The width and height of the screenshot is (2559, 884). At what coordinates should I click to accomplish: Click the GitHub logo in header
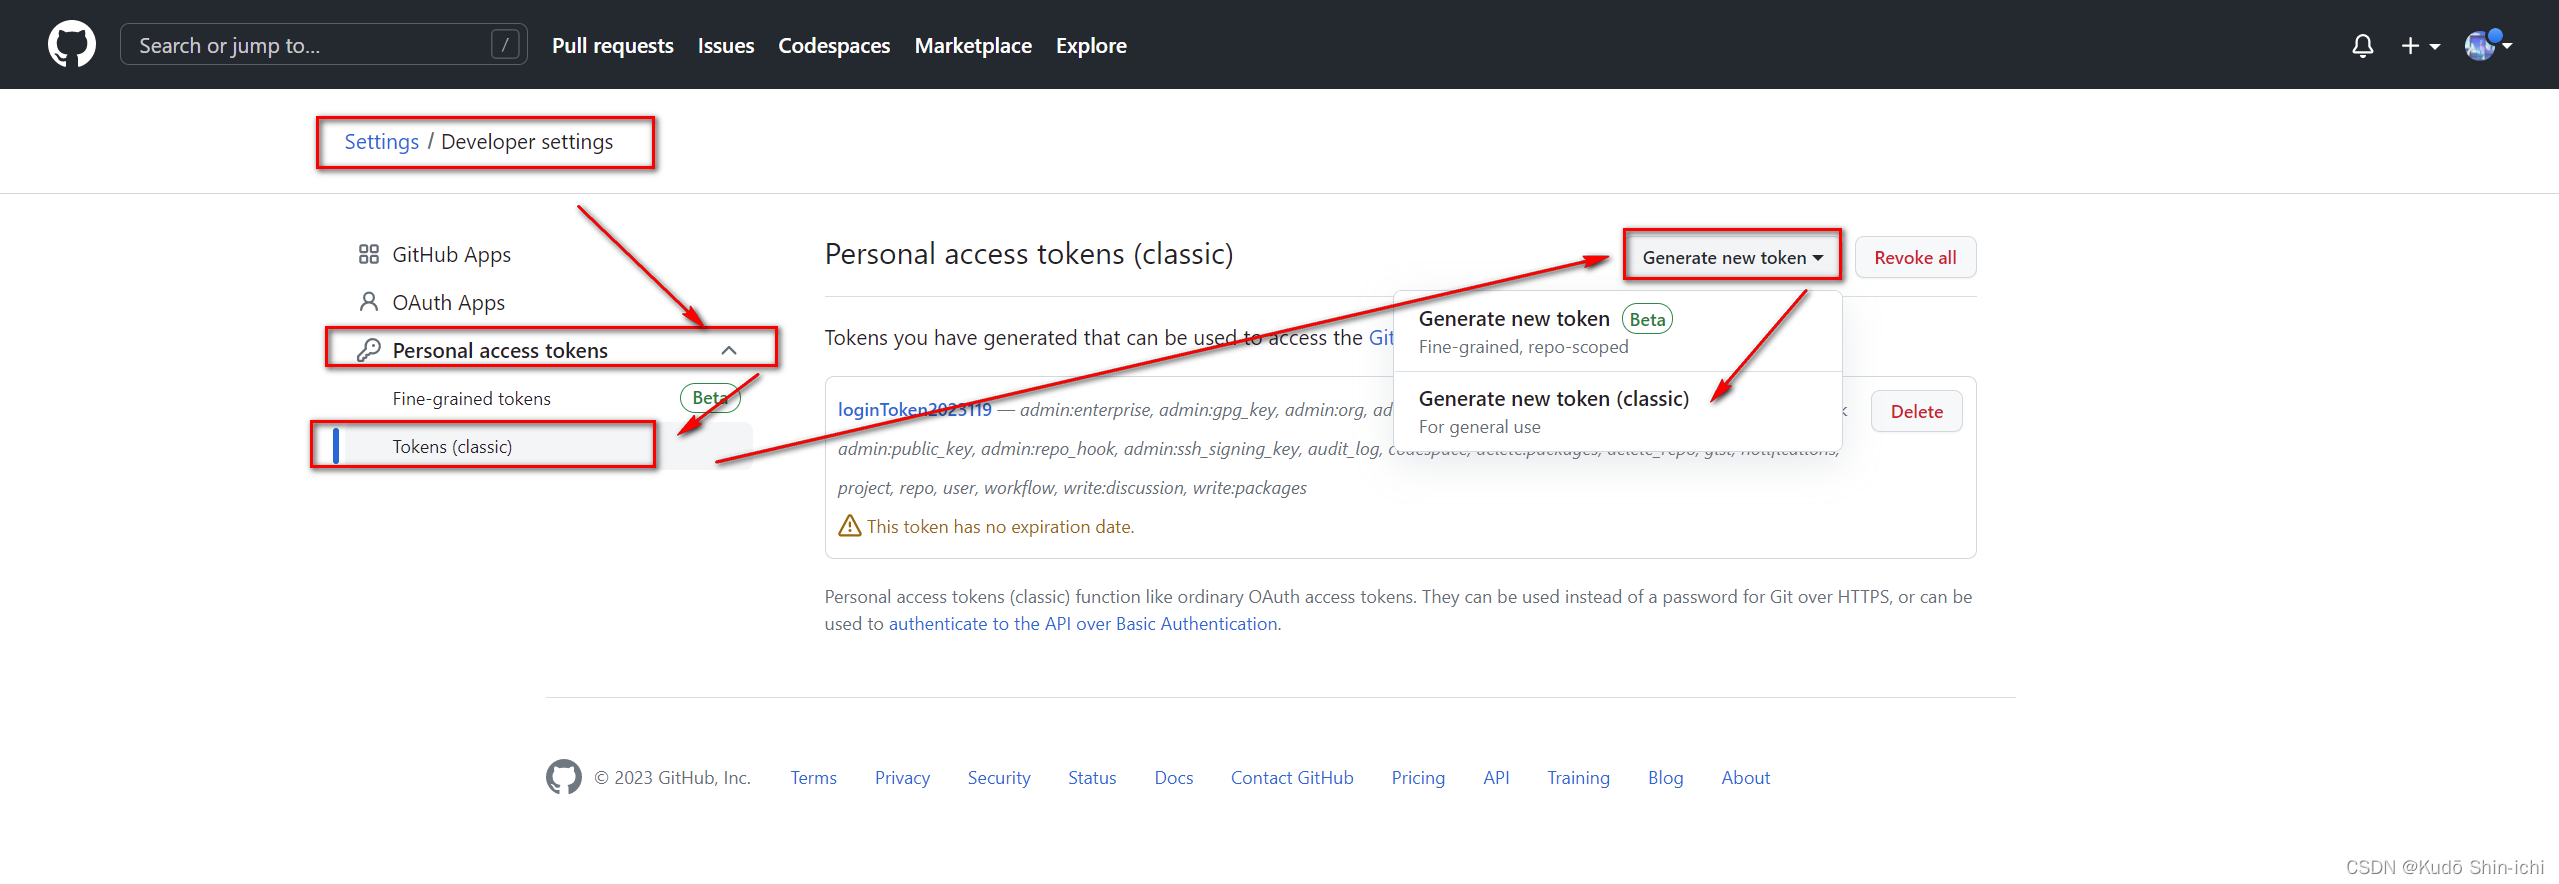pos(72,45)
